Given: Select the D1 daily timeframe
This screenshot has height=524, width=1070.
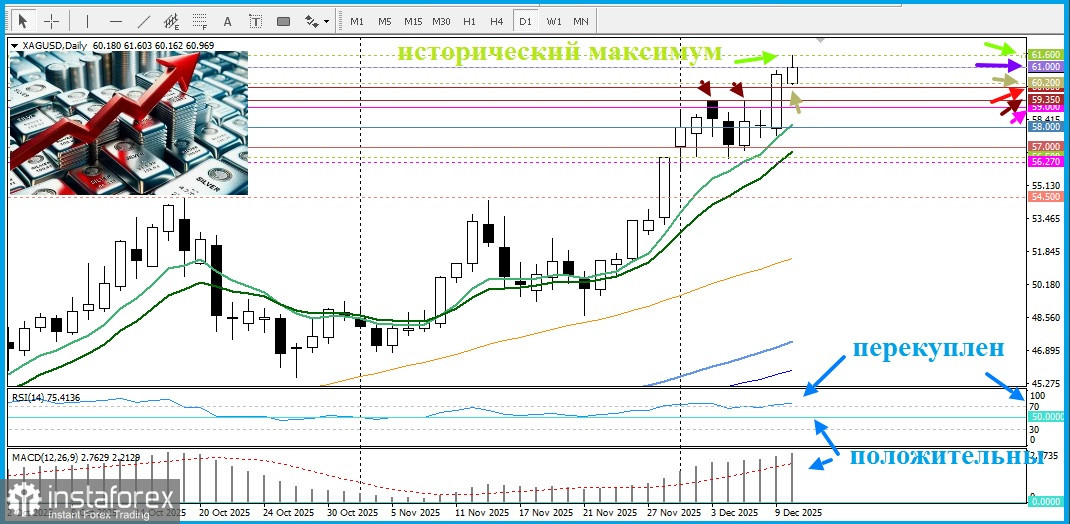Looking at the screenshot, I should coord(525,21).
